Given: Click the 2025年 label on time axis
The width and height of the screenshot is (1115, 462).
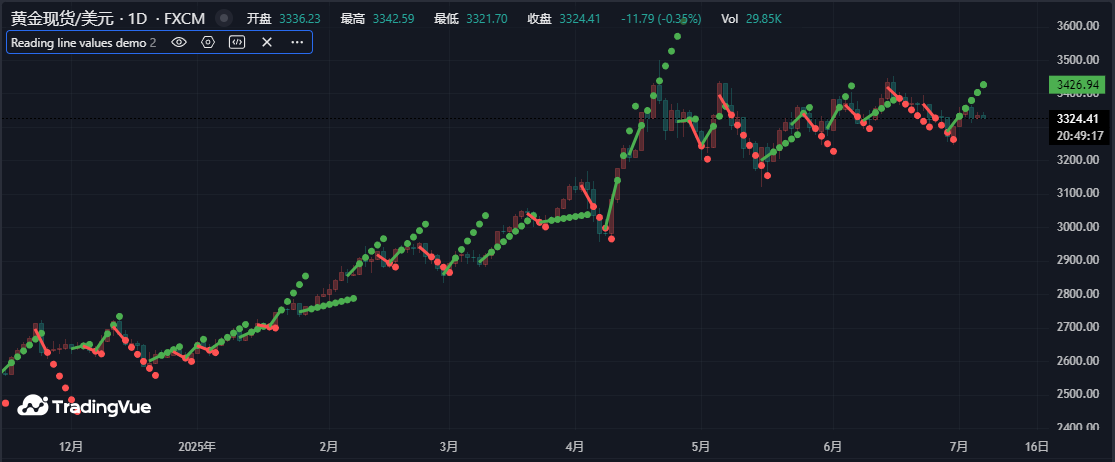Looking at the screenshot, I should (x=197, y=446).
